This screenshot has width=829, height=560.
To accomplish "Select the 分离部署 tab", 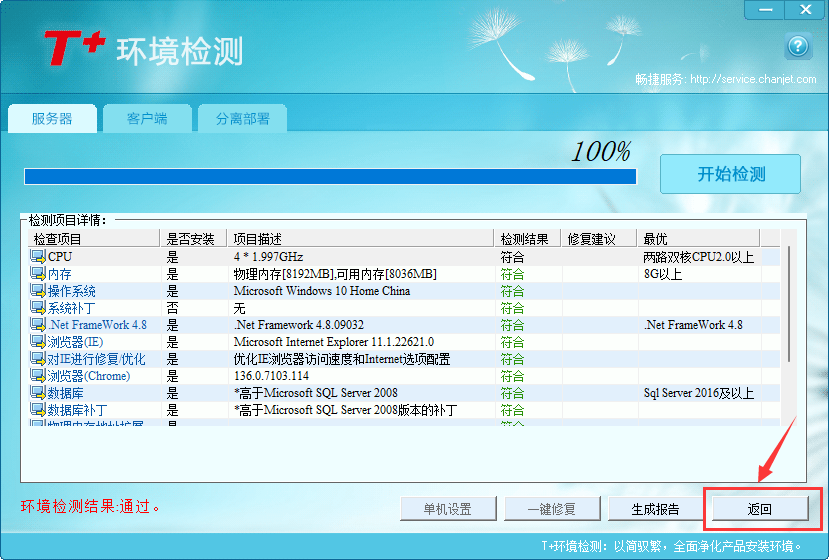I will point(243,118).
